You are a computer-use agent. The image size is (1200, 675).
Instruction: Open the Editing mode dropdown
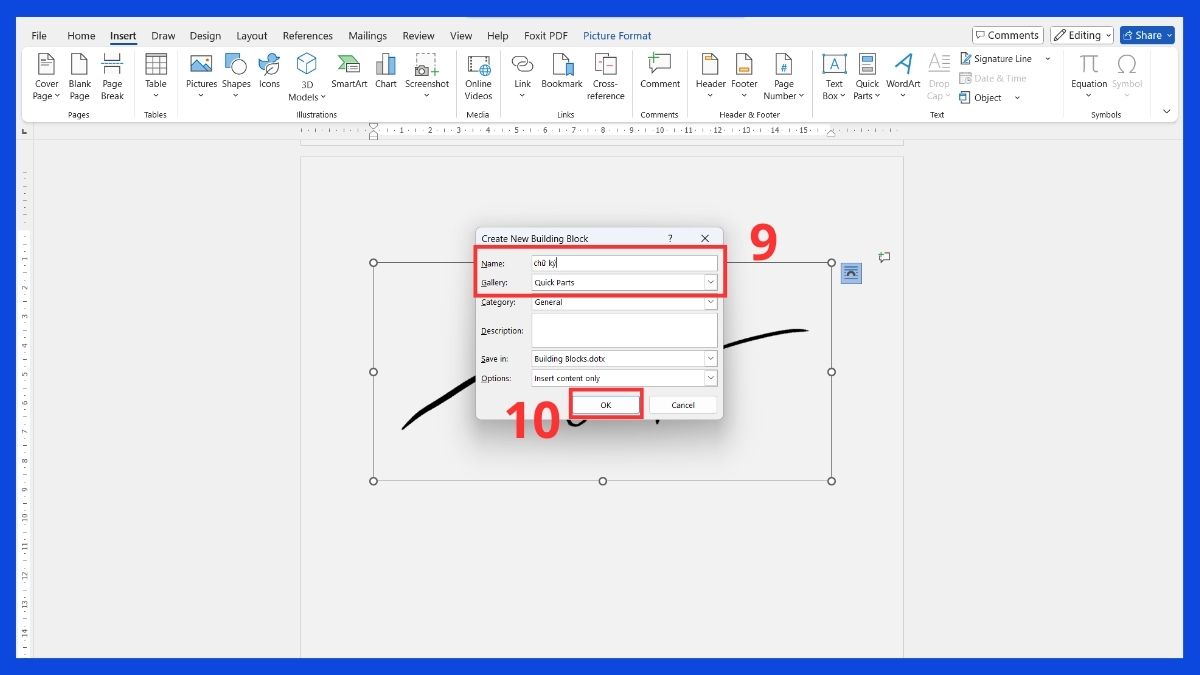click(x=1081, y=35)
